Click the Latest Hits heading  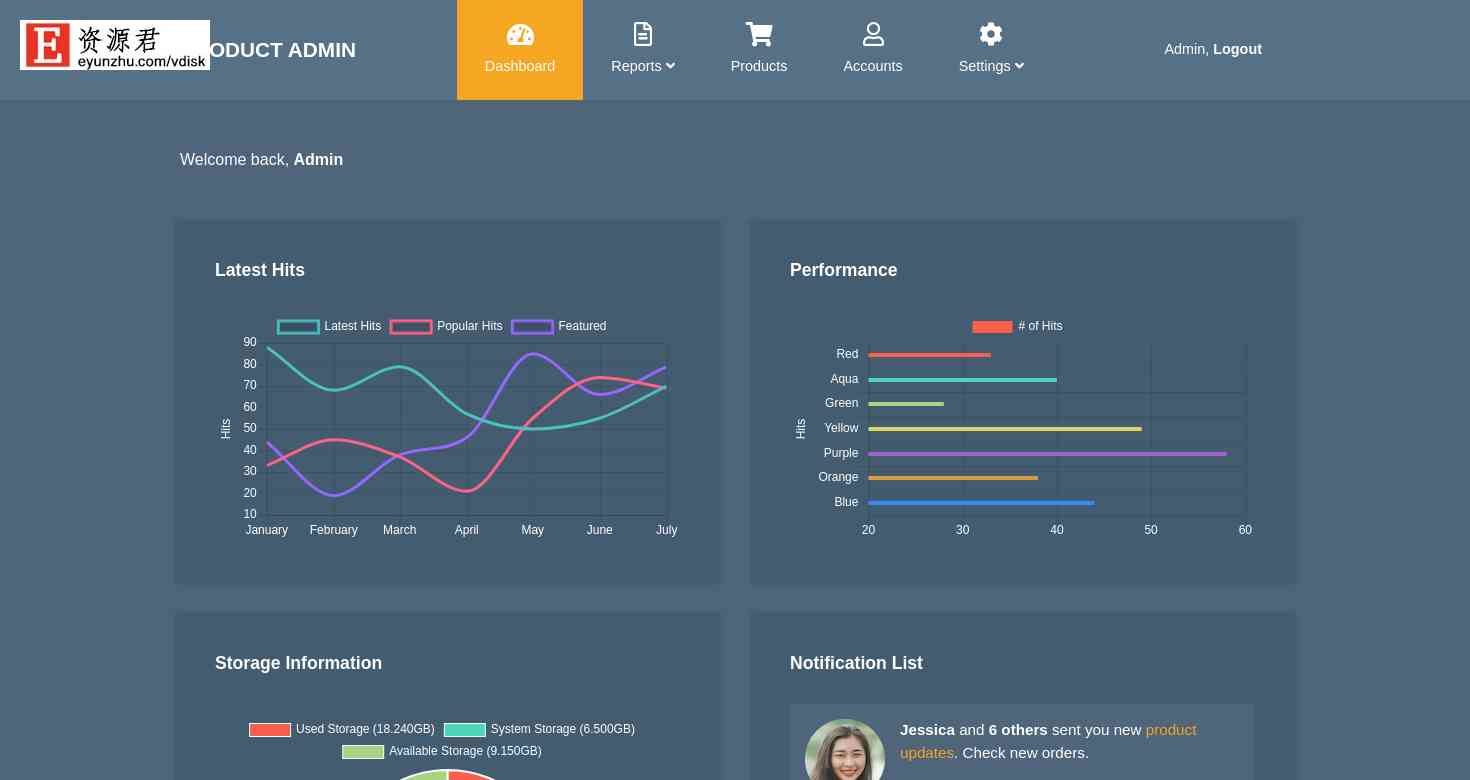[x=260, y=270]
